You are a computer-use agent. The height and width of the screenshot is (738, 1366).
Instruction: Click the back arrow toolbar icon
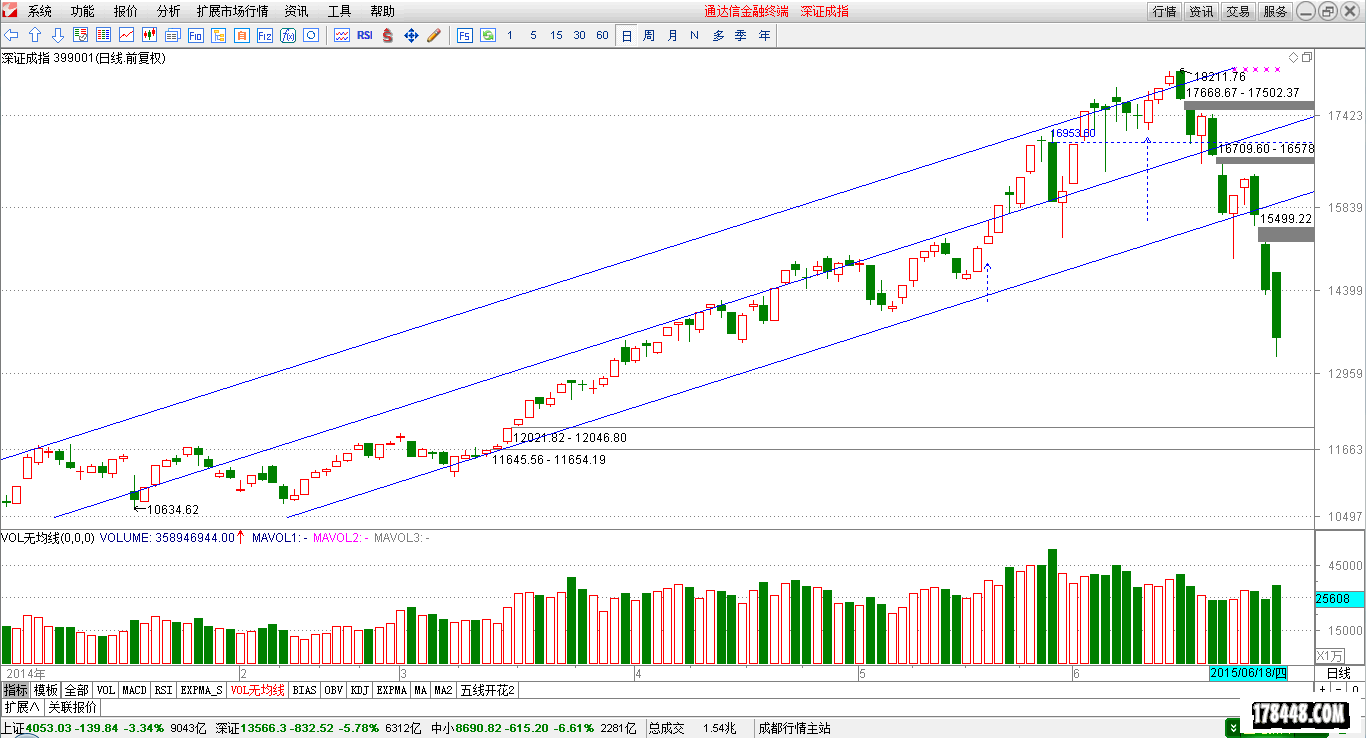click(12, 35)
